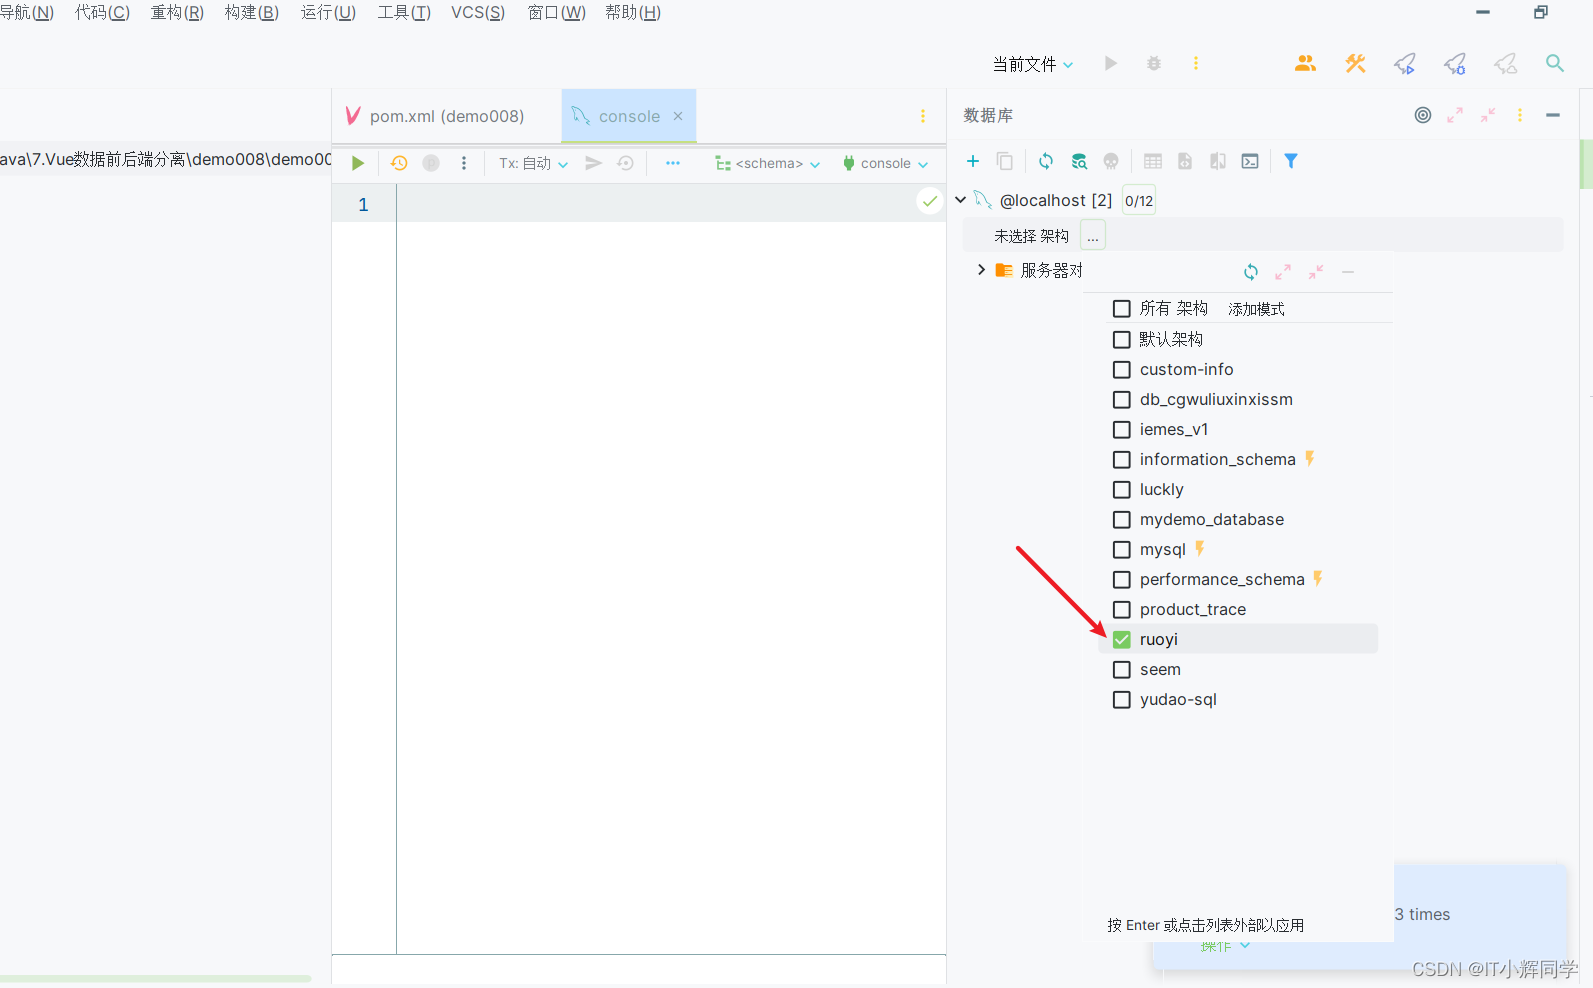Collapse all in database panel header

1488,115
